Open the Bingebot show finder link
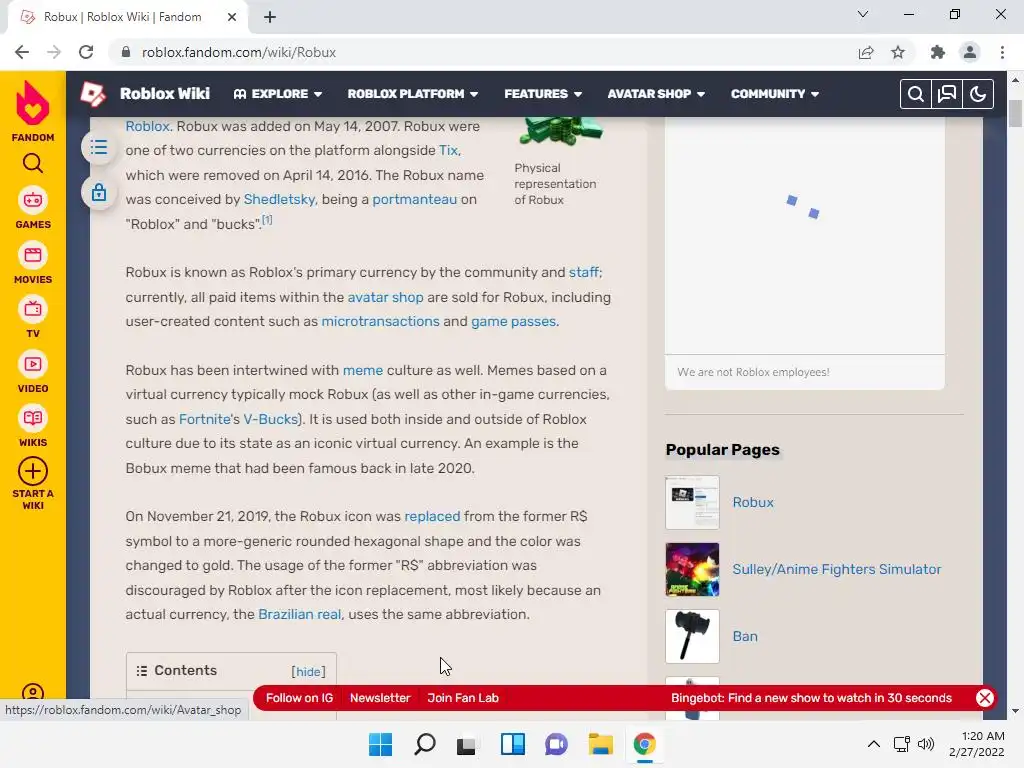The image size is (1024, 768). 811,698
